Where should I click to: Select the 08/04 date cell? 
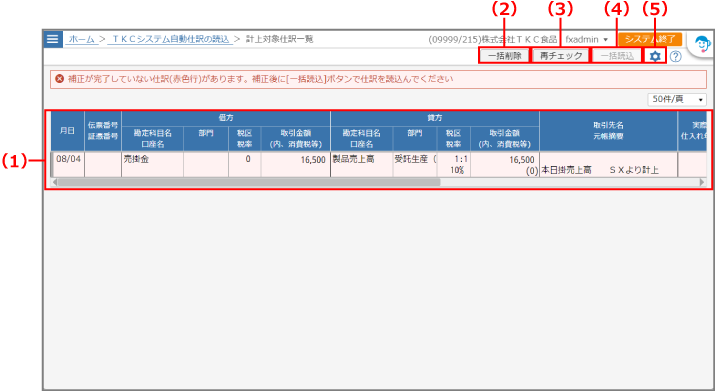point(68,164)
